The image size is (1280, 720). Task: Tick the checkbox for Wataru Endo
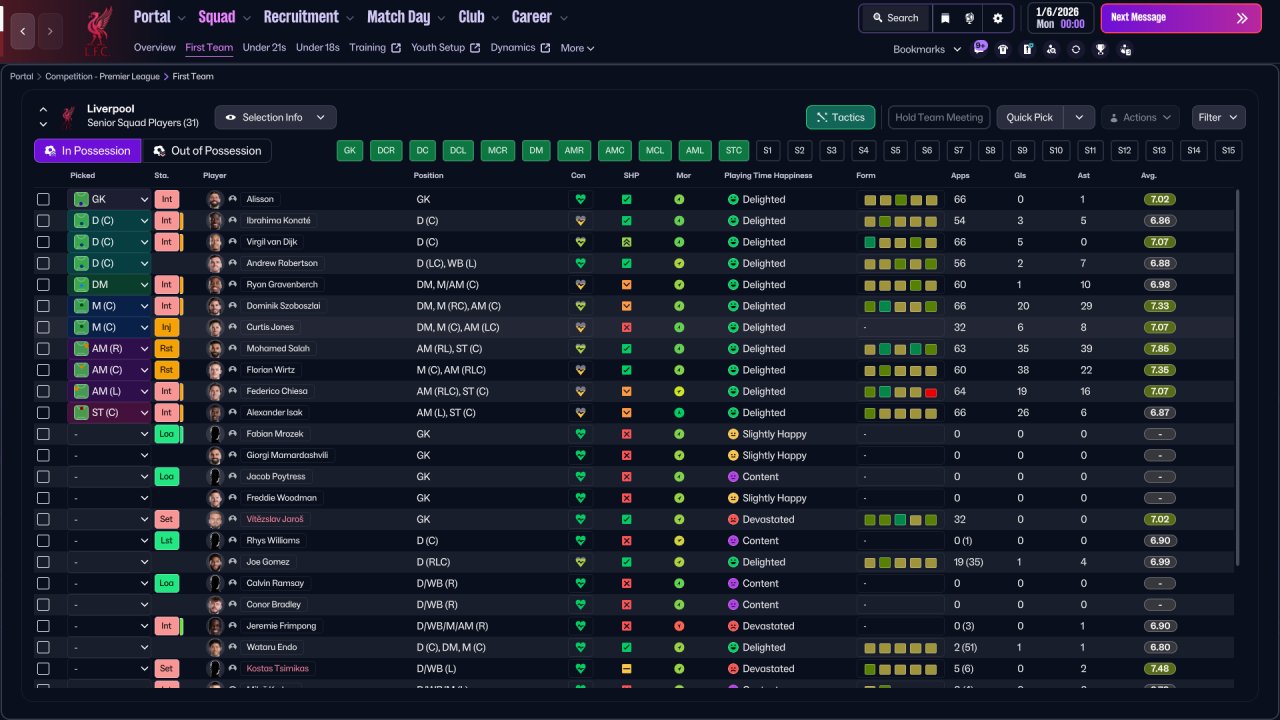[x=43, y=647]
